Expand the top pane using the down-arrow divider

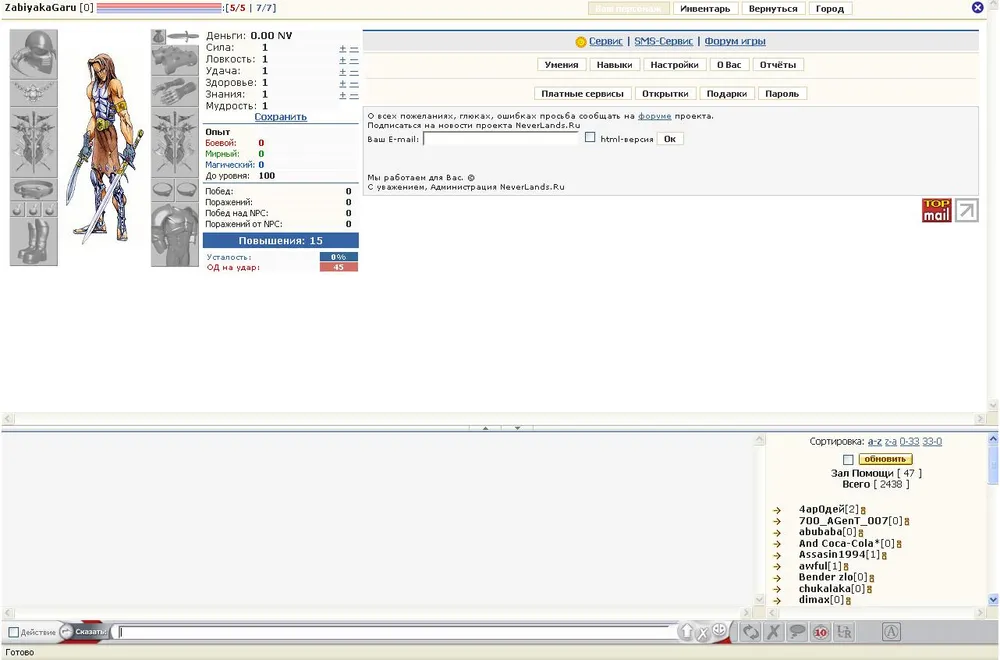click(517, 428)
